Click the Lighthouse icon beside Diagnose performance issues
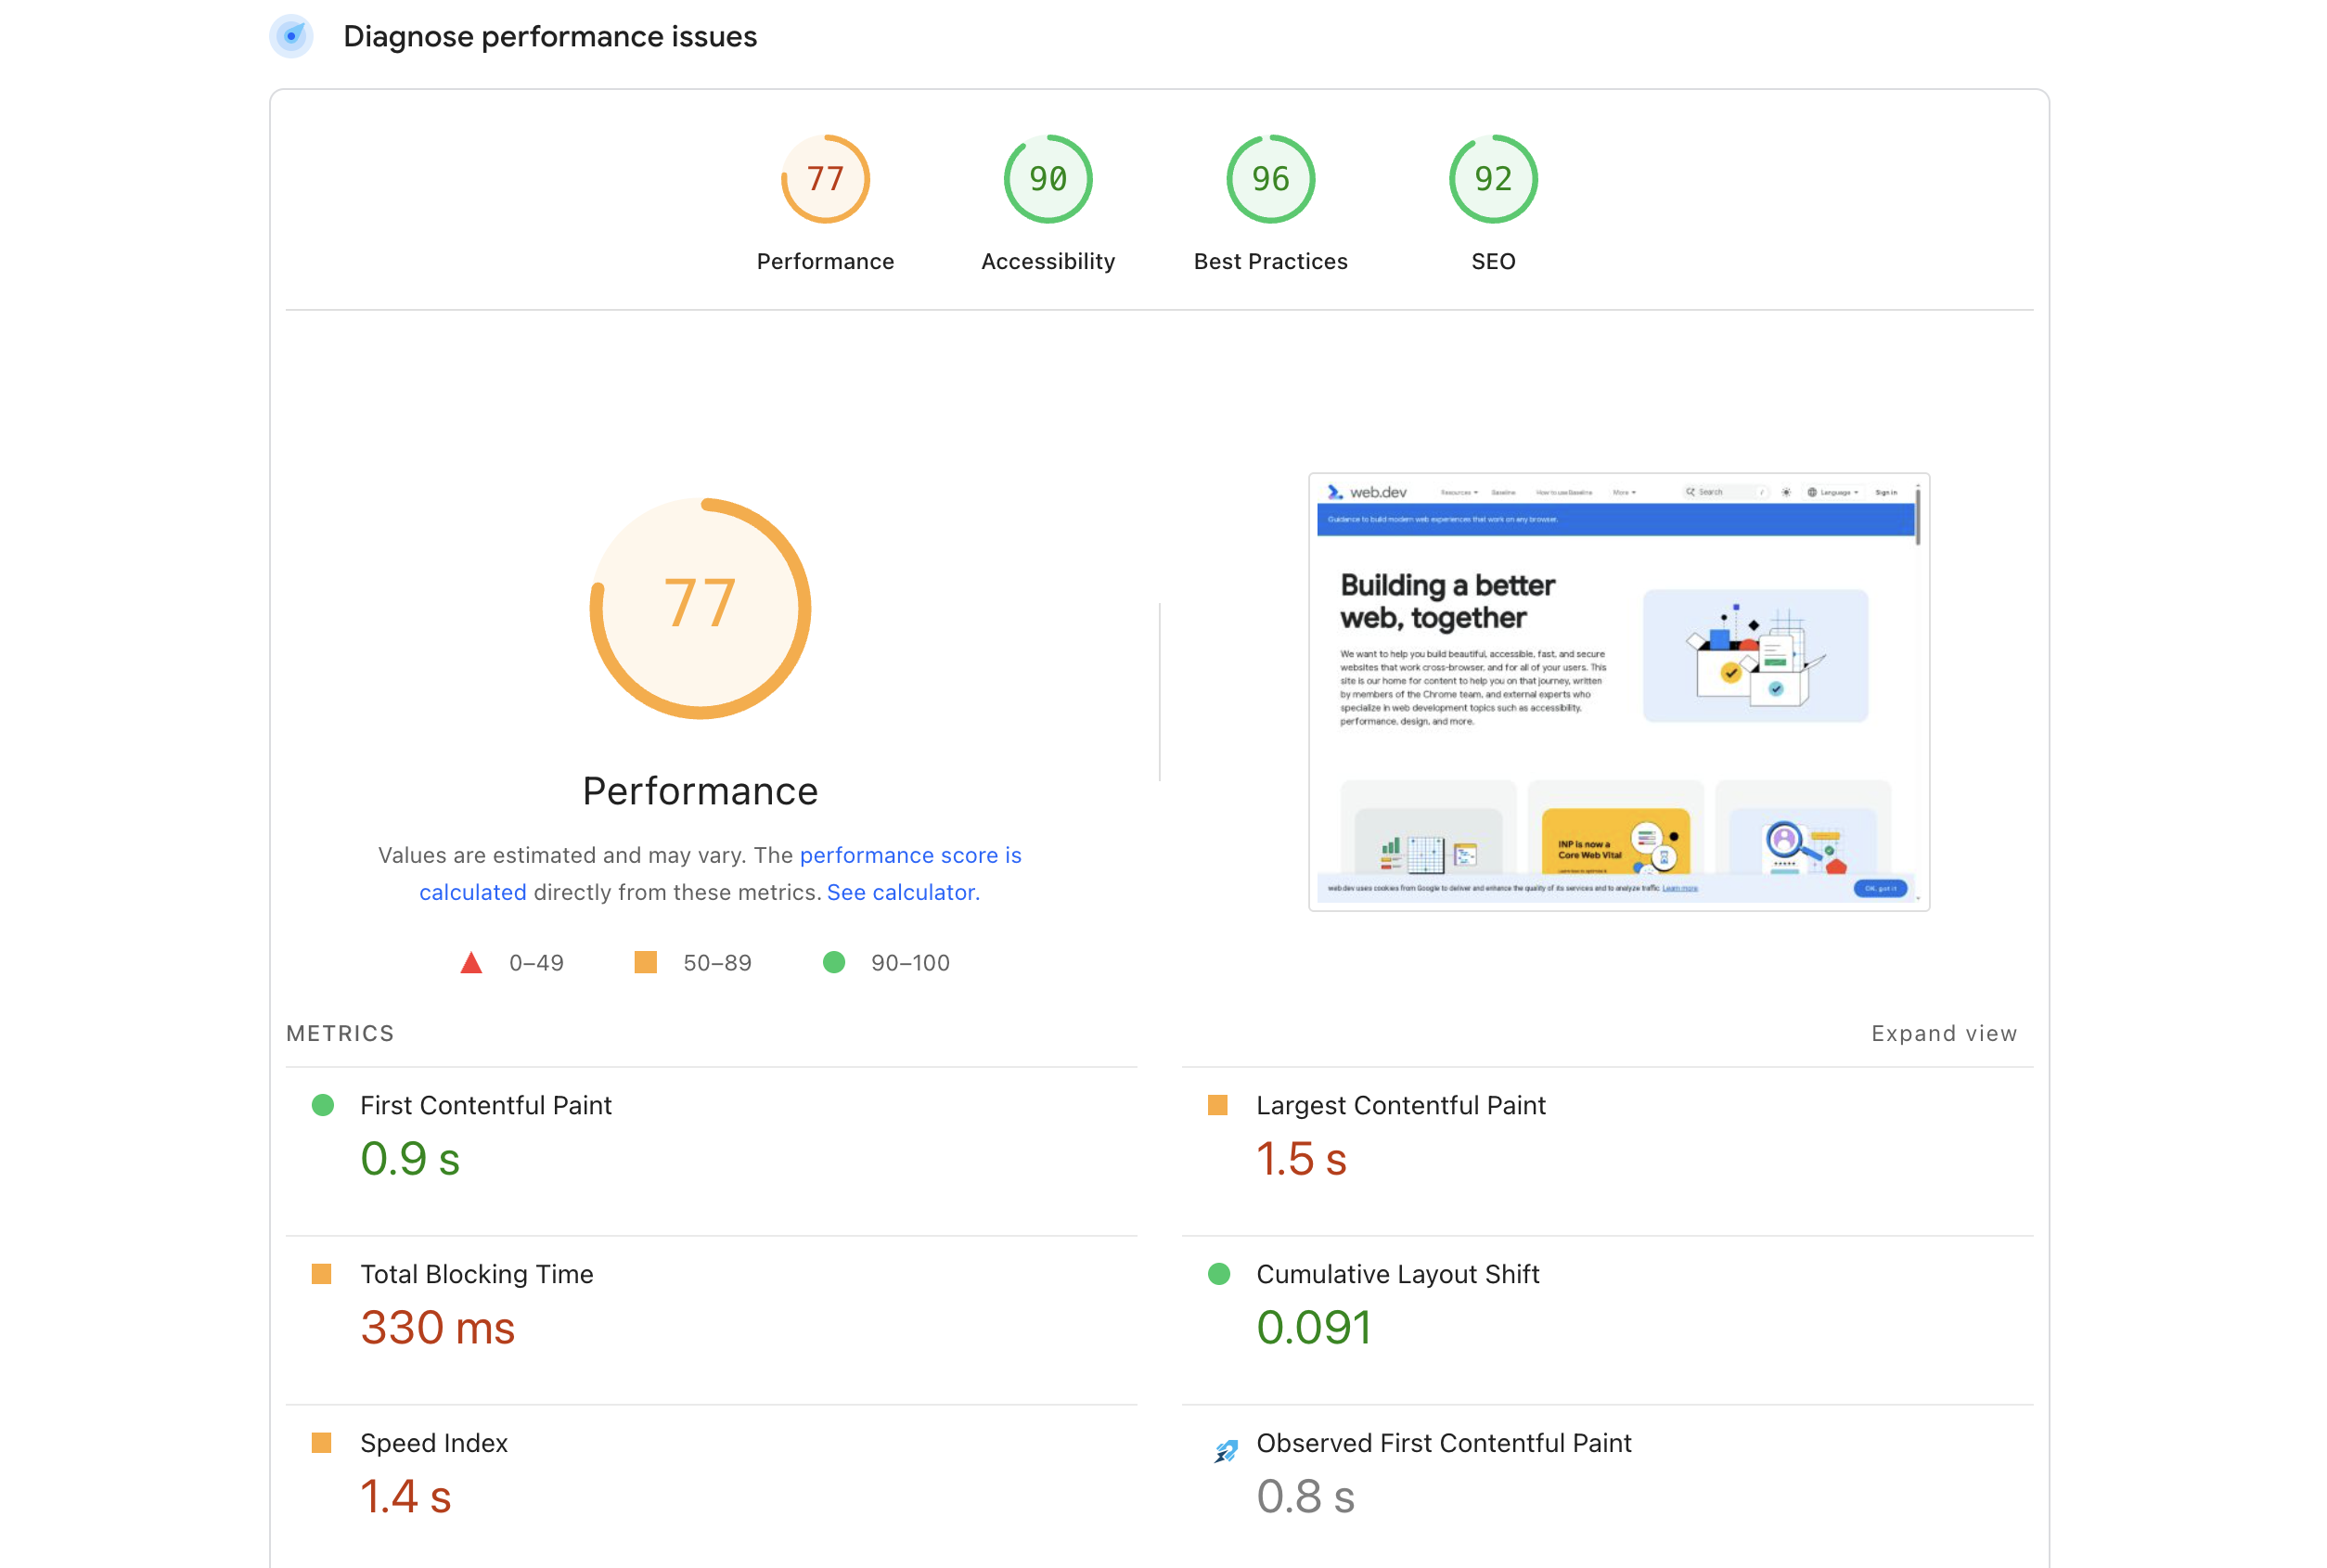The height and width of the screenshot is (1568, 2327). pos(291,36)
